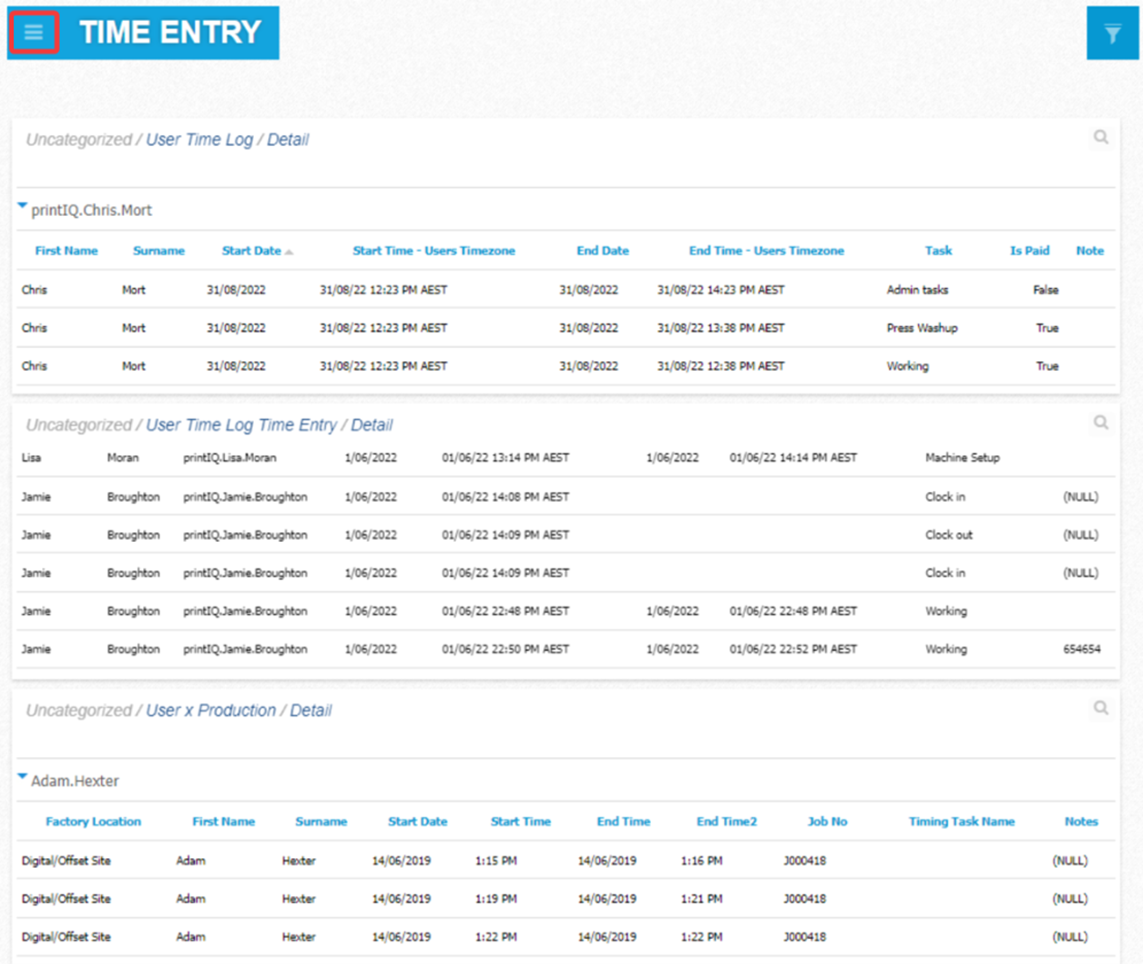Open the filter funnel button
This screenshot has height=964, width=1143.
click(1112, 34)
